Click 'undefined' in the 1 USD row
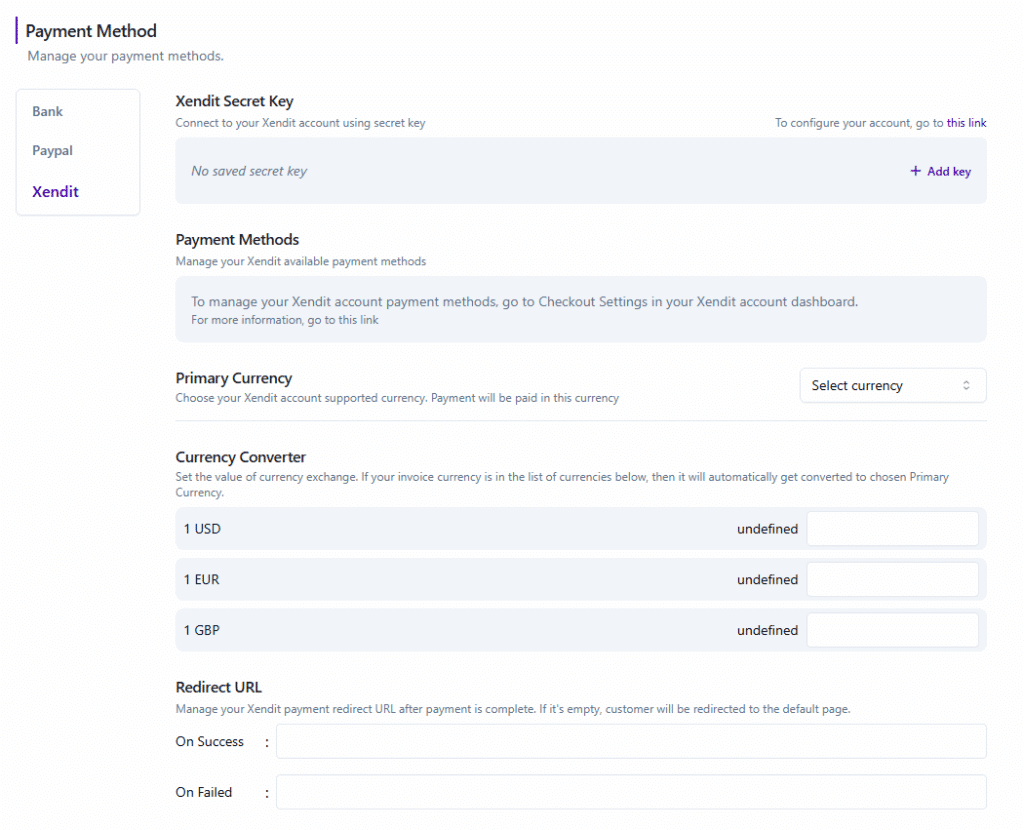 coord(767,529)
